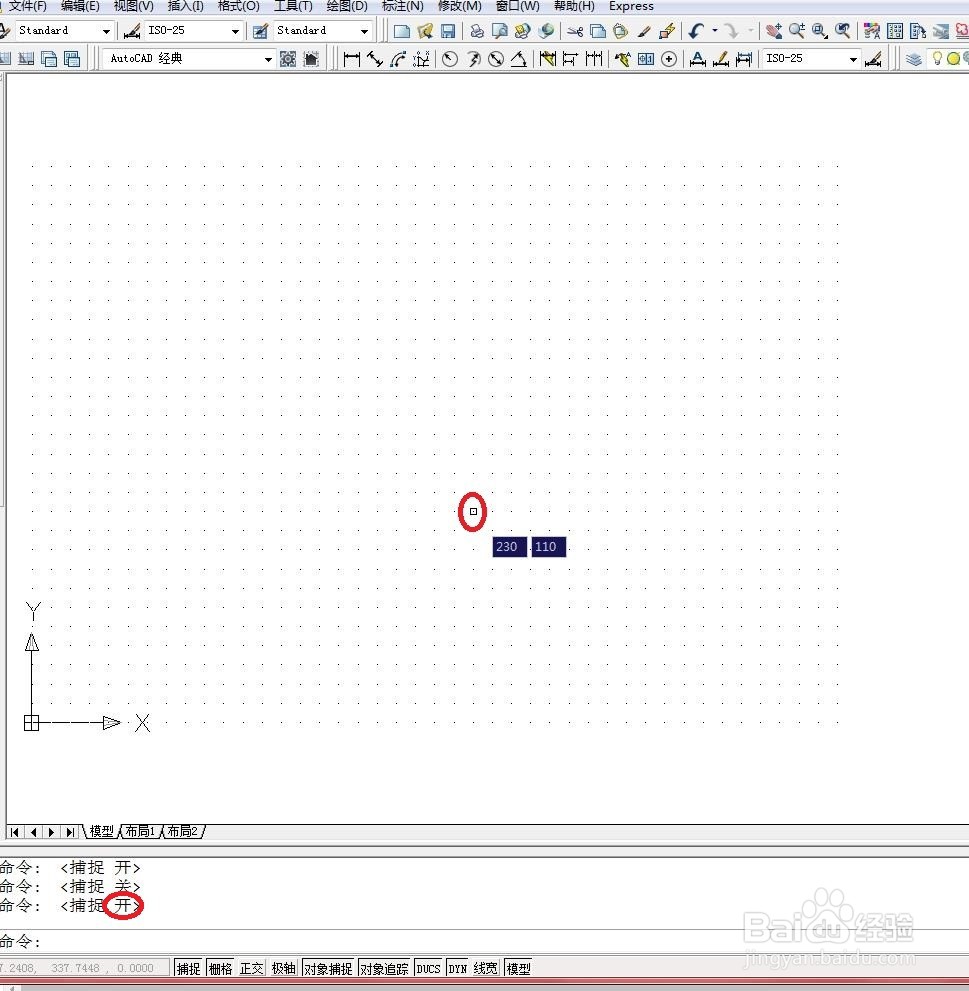Select the Radius dimension tool
This screenshot has height=991, width=969.
click(x=449, y=59)
